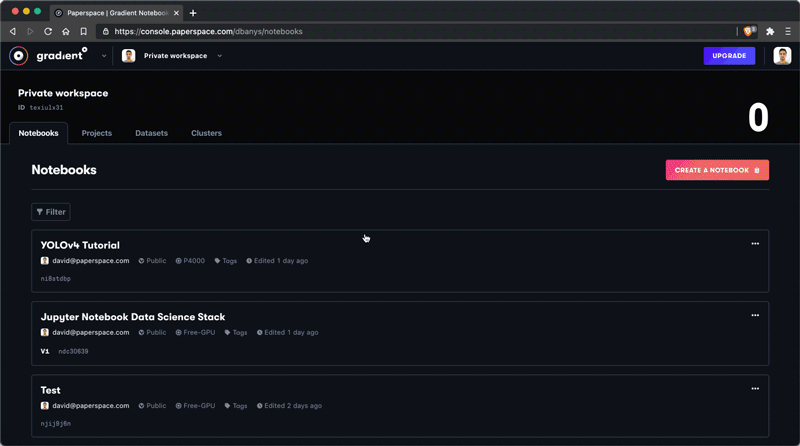Switch to the Clusters tab
Image resolution: width=800 pixels, height=446 pixels.
pyautogui.click(x=207, y=133)
